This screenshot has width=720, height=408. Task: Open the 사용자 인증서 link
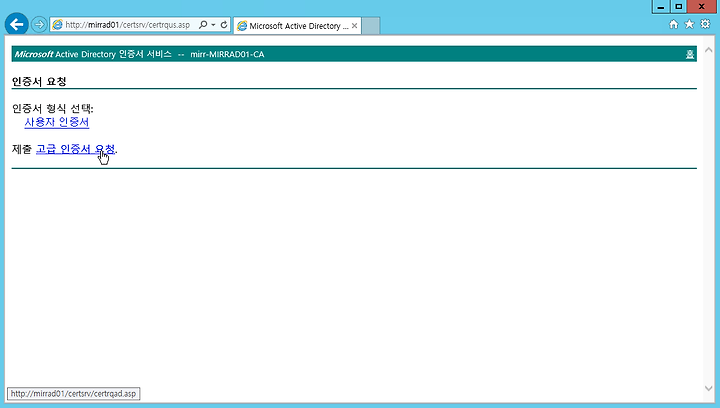coord(56,122)
